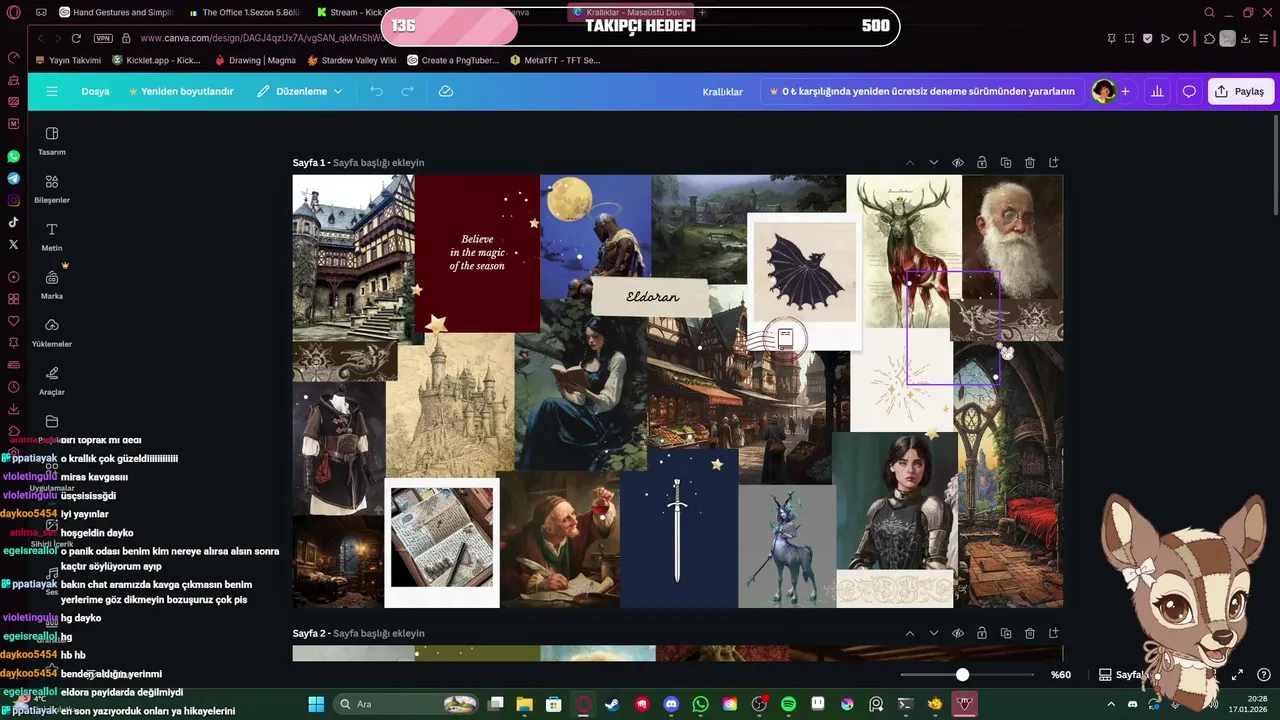Open Telegram in Opera sidebar

tap(13, 179)
